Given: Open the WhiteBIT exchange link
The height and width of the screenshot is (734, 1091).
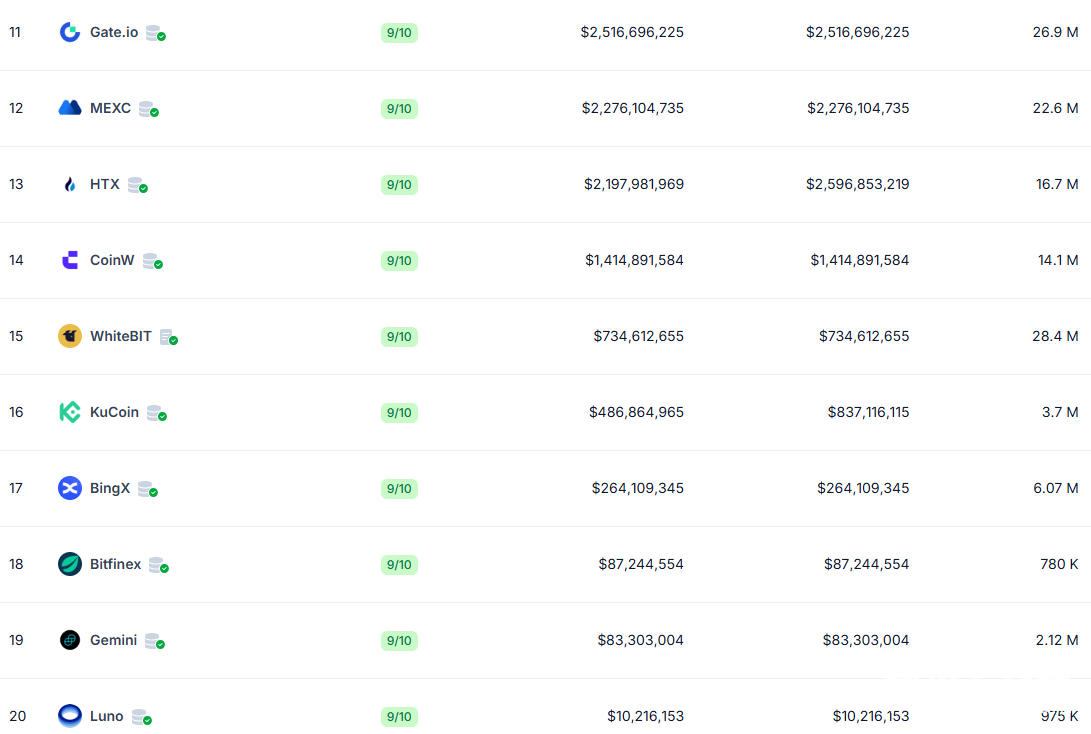Looking at the screenshot, I should pos(121,336).
